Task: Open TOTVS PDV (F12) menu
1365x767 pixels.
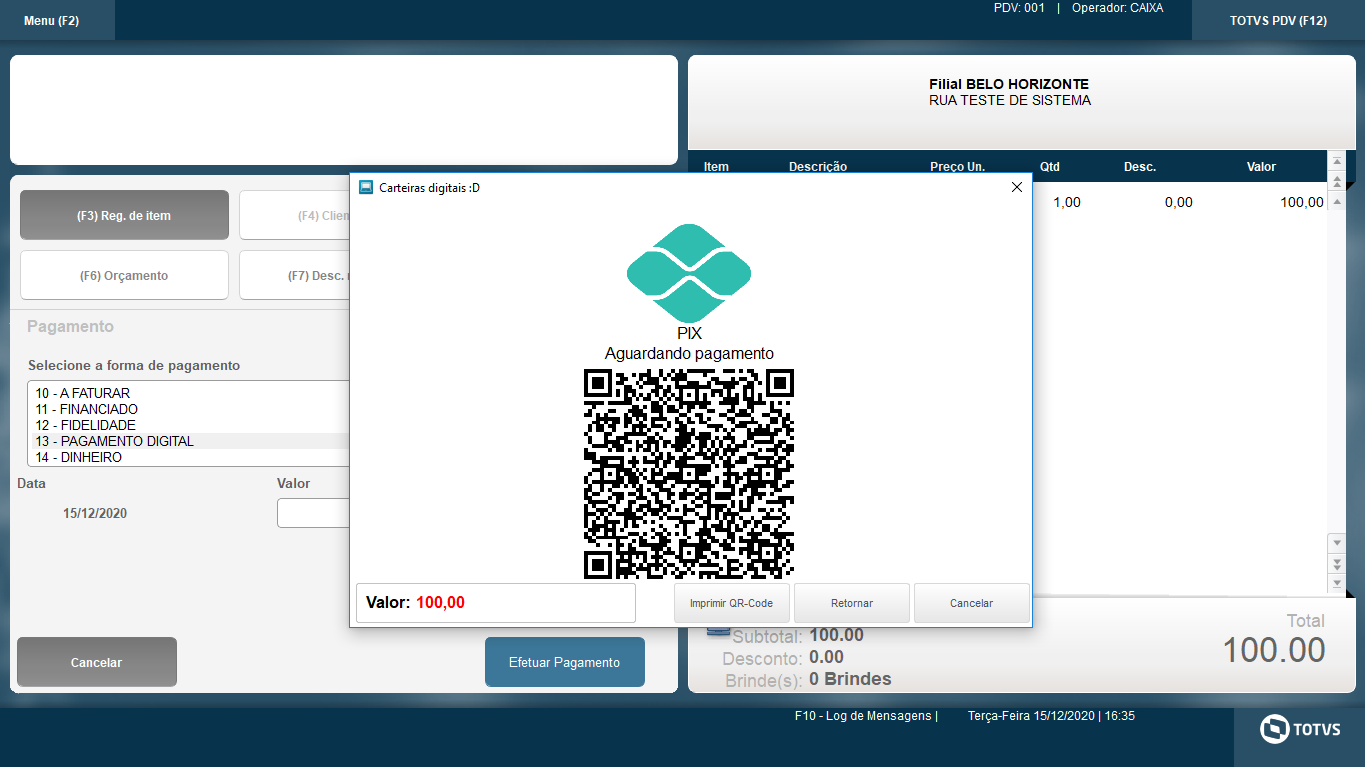Action: pyautogui.click(x=1278, y=20)
